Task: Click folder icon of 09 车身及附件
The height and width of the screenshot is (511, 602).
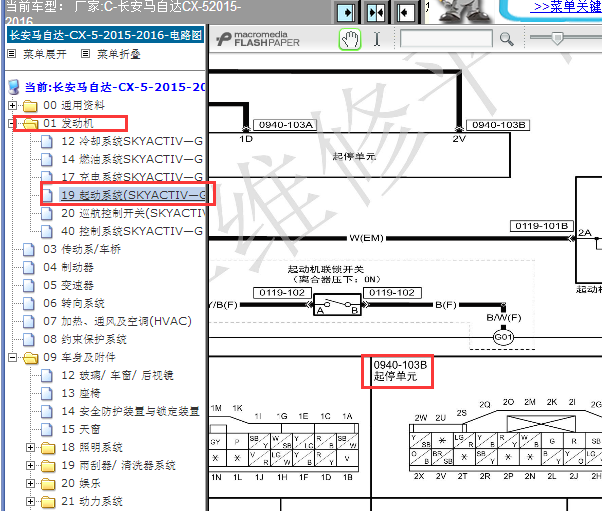Action: click(31, 358)
